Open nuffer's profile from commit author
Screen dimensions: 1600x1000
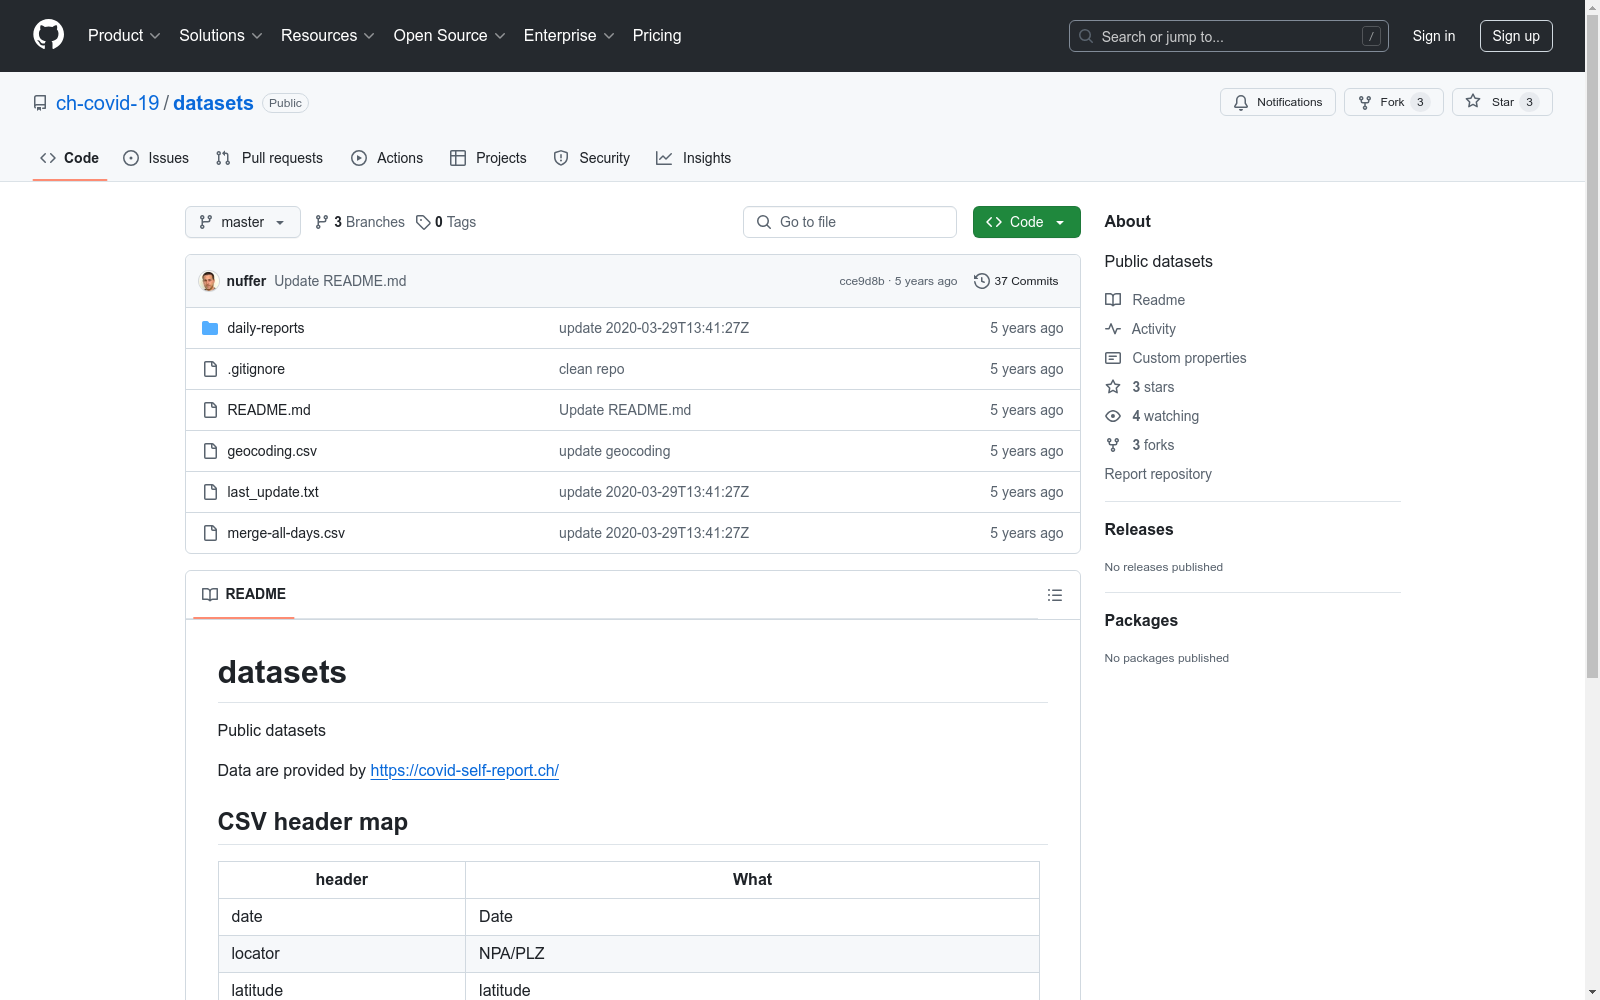(246, 281)
